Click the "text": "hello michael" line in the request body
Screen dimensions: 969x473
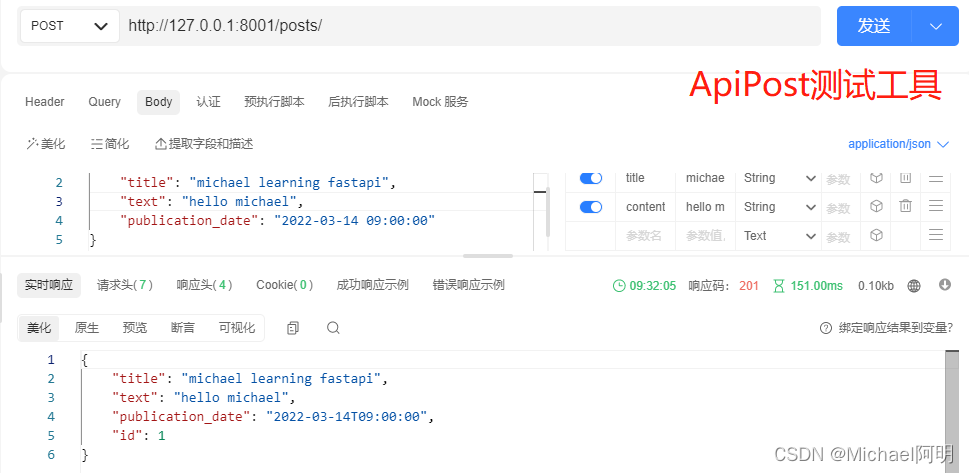pos(212,202)
